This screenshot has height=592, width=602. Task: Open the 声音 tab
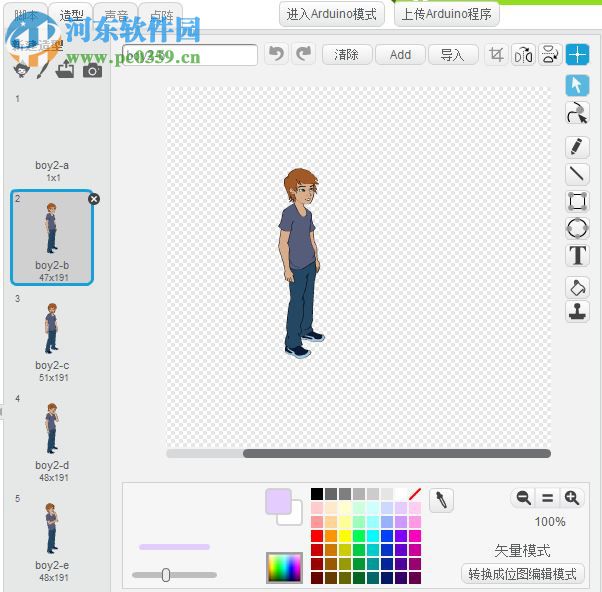click(x=116, y=16)
